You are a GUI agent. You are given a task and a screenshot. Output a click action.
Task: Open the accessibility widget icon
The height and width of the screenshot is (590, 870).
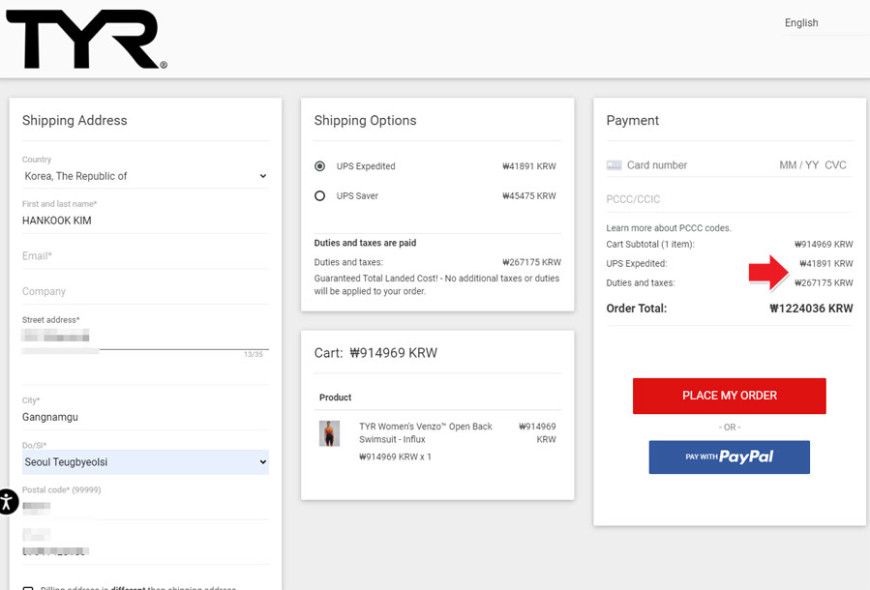coord(7,502)
